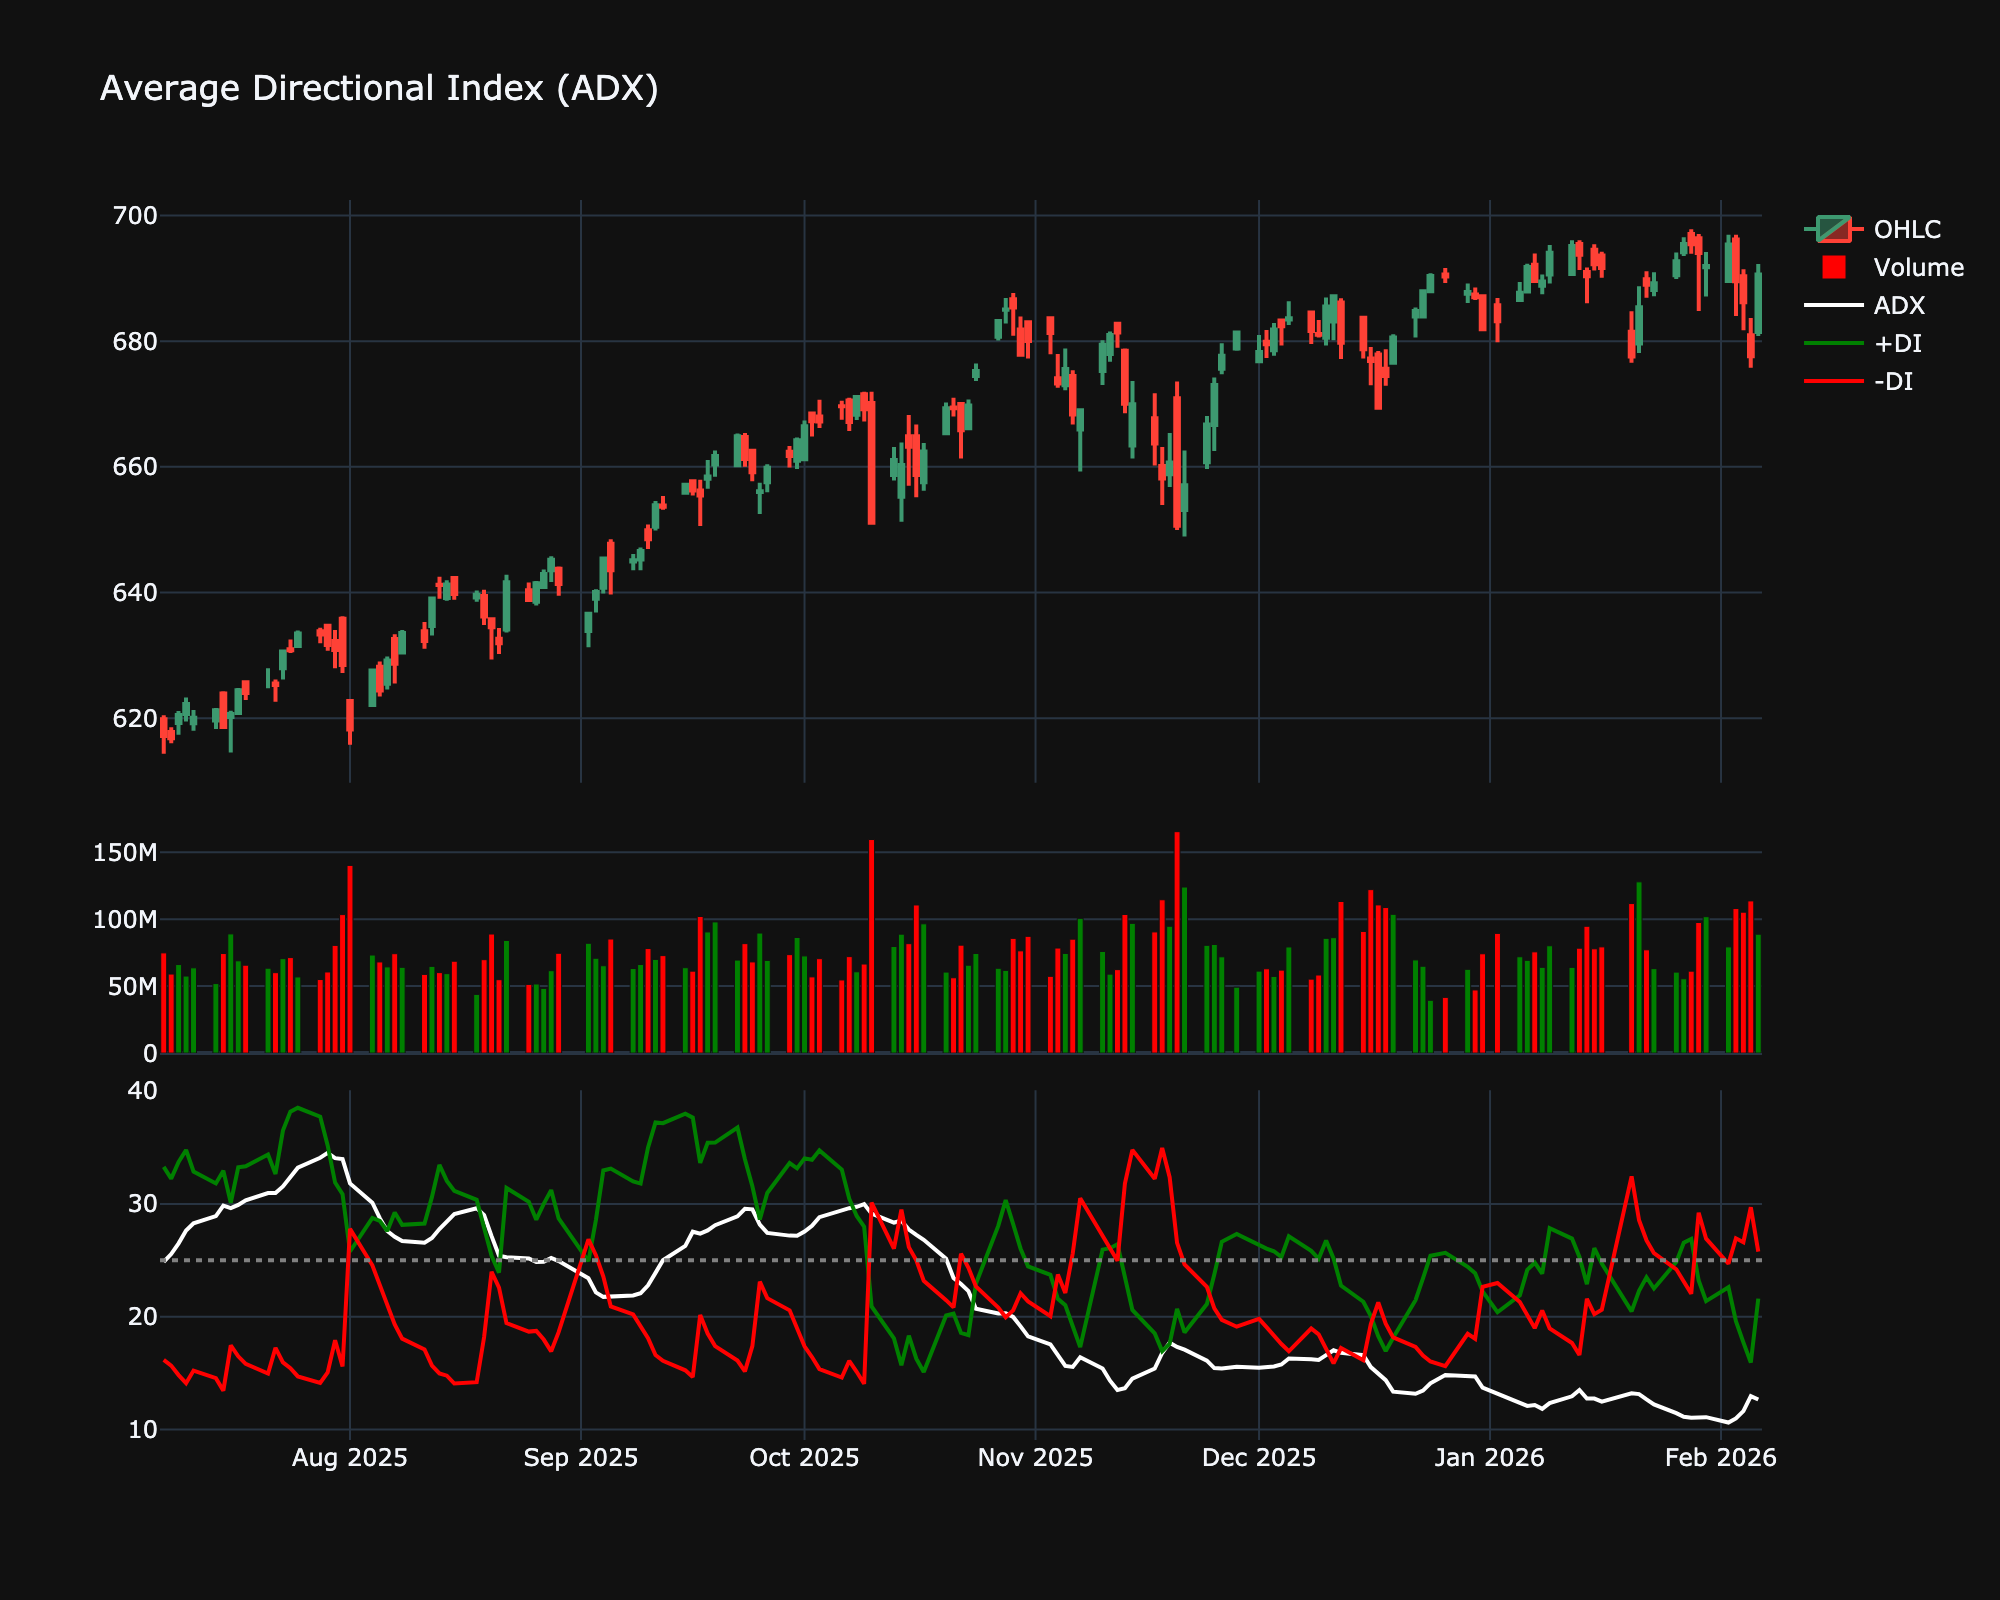Viewport: 2000px width, 1600px height.
Task: Toggle ADX trace legend text
Action: [1898, 305]
